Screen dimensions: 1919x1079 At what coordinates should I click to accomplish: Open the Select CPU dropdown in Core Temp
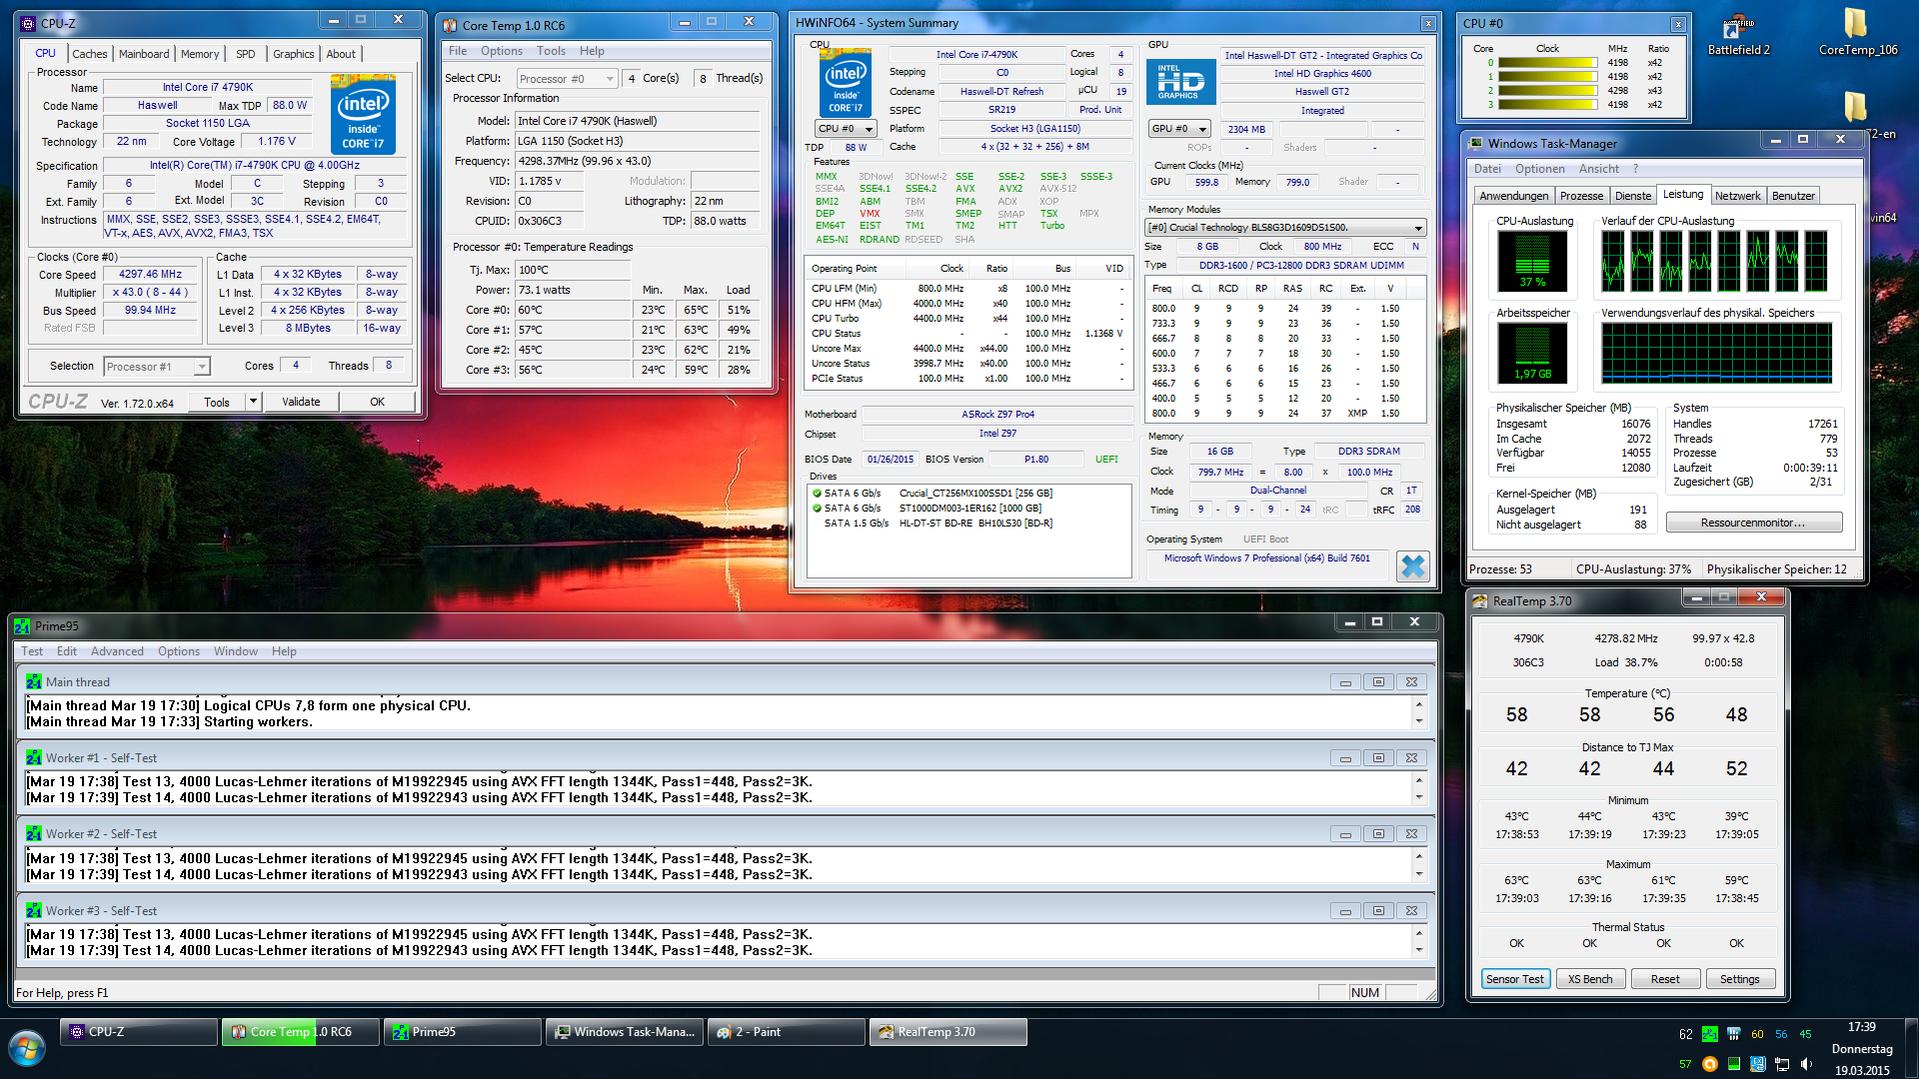[x=567, y=78]
